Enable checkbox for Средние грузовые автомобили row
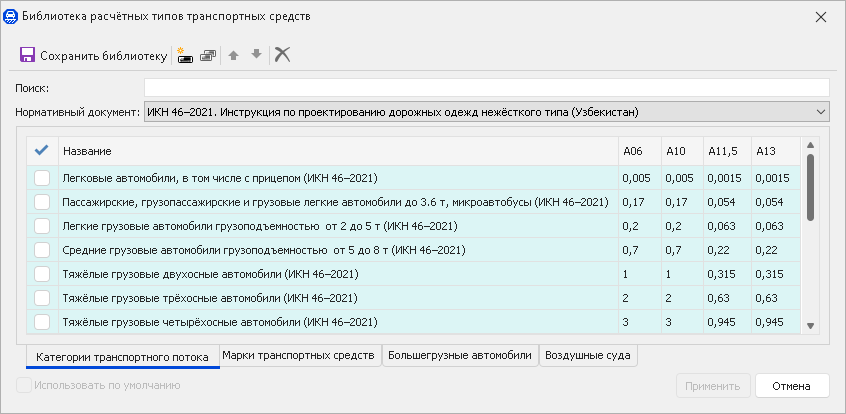Viewport: 846px width, 414px height. point(42,250)
